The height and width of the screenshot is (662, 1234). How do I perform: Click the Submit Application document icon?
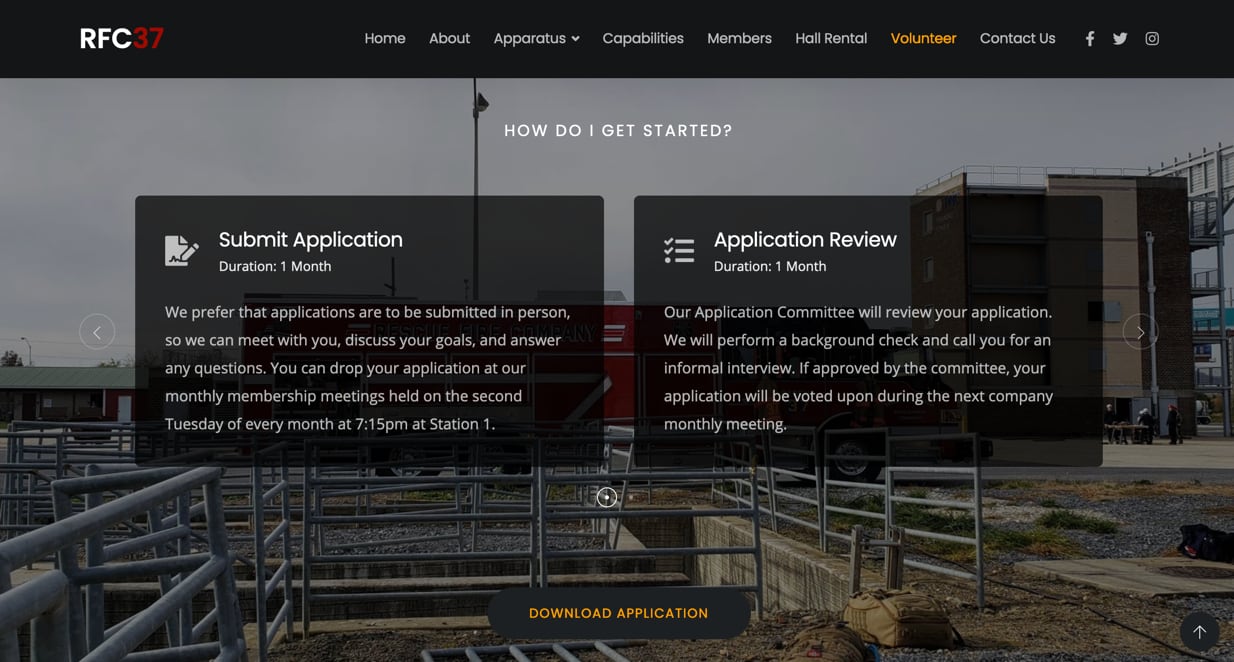click(x=181, y=250)
